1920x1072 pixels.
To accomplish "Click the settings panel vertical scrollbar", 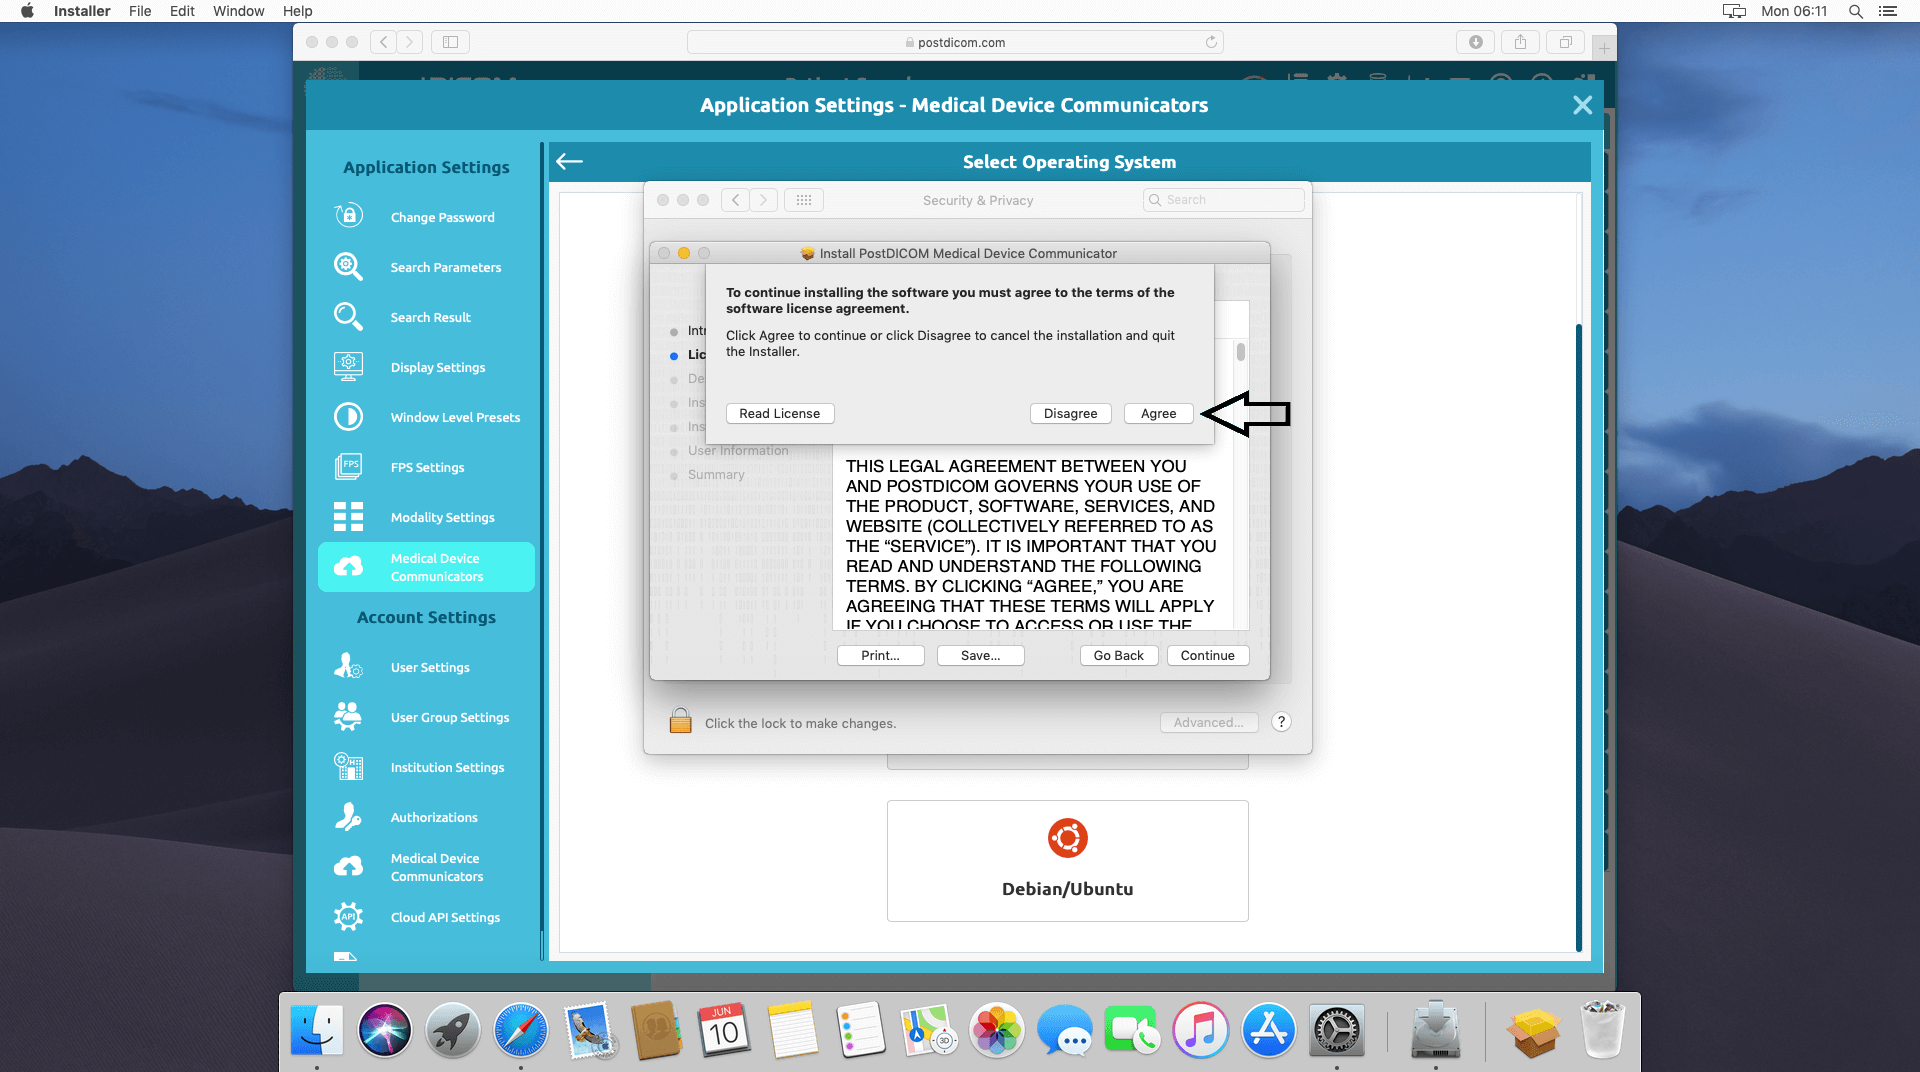I will (1578, 637).
